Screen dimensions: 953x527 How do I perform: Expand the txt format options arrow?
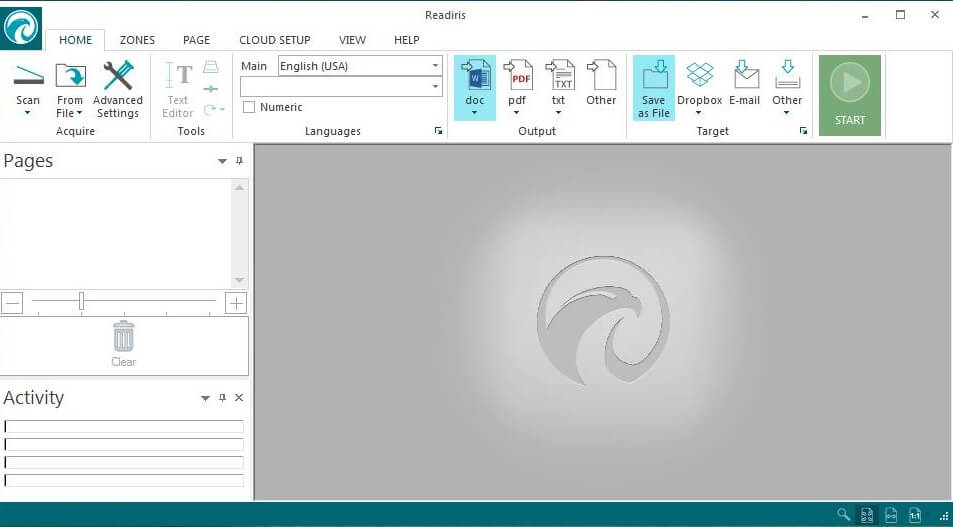tap(559, 113)
